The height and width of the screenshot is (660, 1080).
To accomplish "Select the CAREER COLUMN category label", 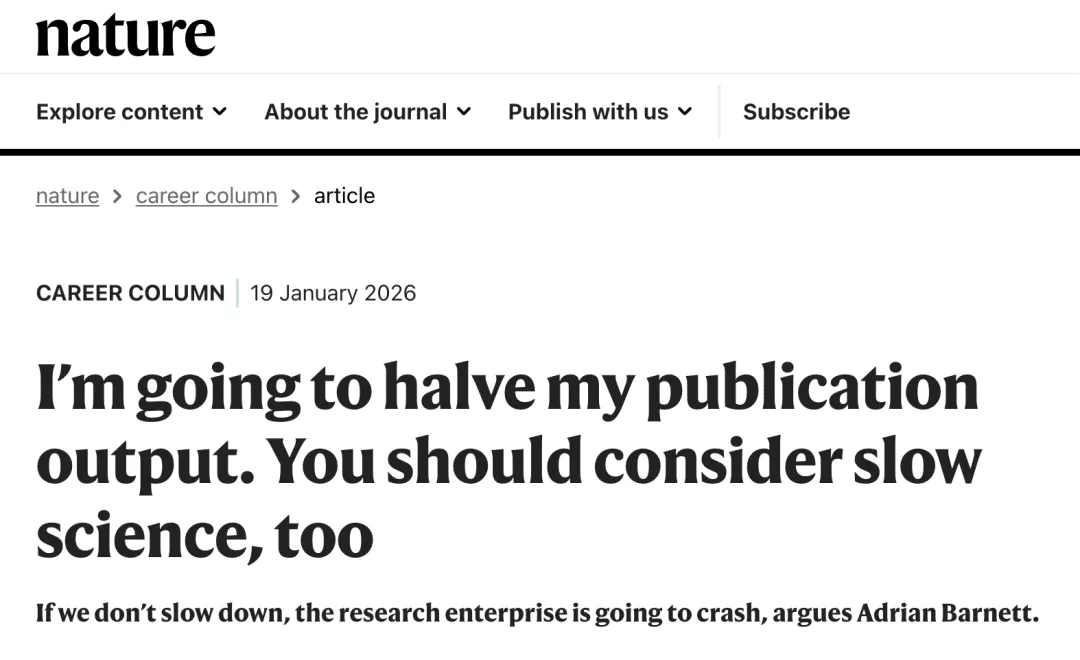I will coord(130,293).
